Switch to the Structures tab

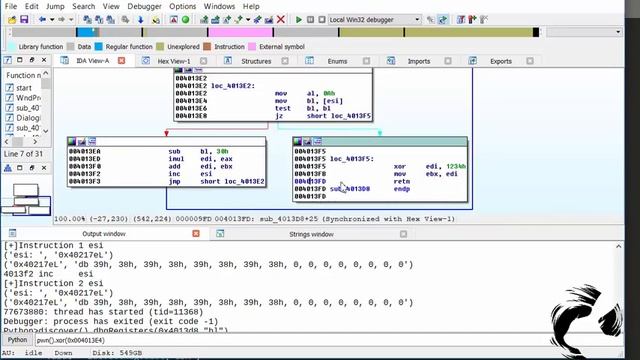click(256, 61)
